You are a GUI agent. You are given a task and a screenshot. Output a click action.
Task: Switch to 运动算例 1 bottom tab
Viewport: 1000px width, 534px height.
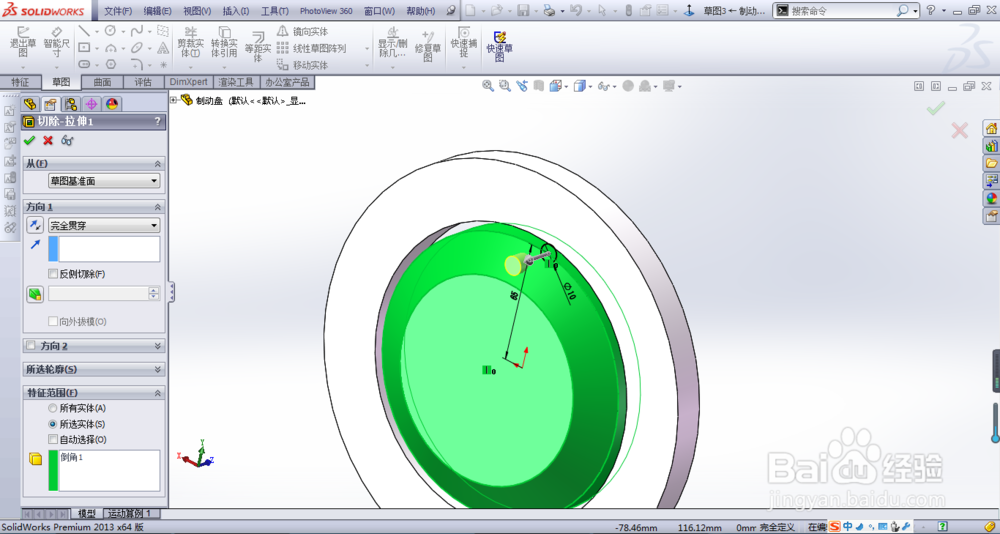click(129, 514)
